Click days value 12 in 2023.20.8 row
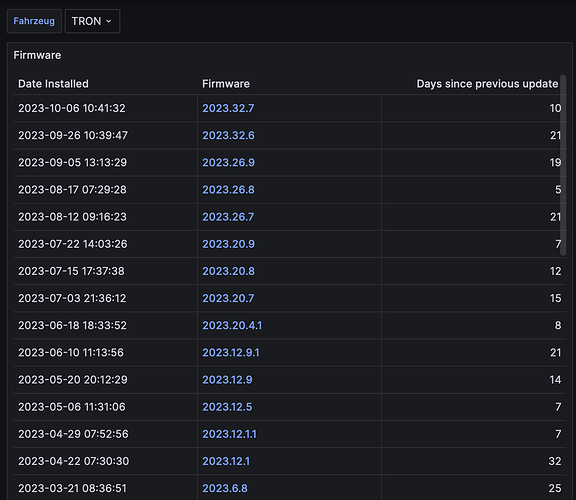The height and width of the screenshot is (500, 576). (555, 271)
